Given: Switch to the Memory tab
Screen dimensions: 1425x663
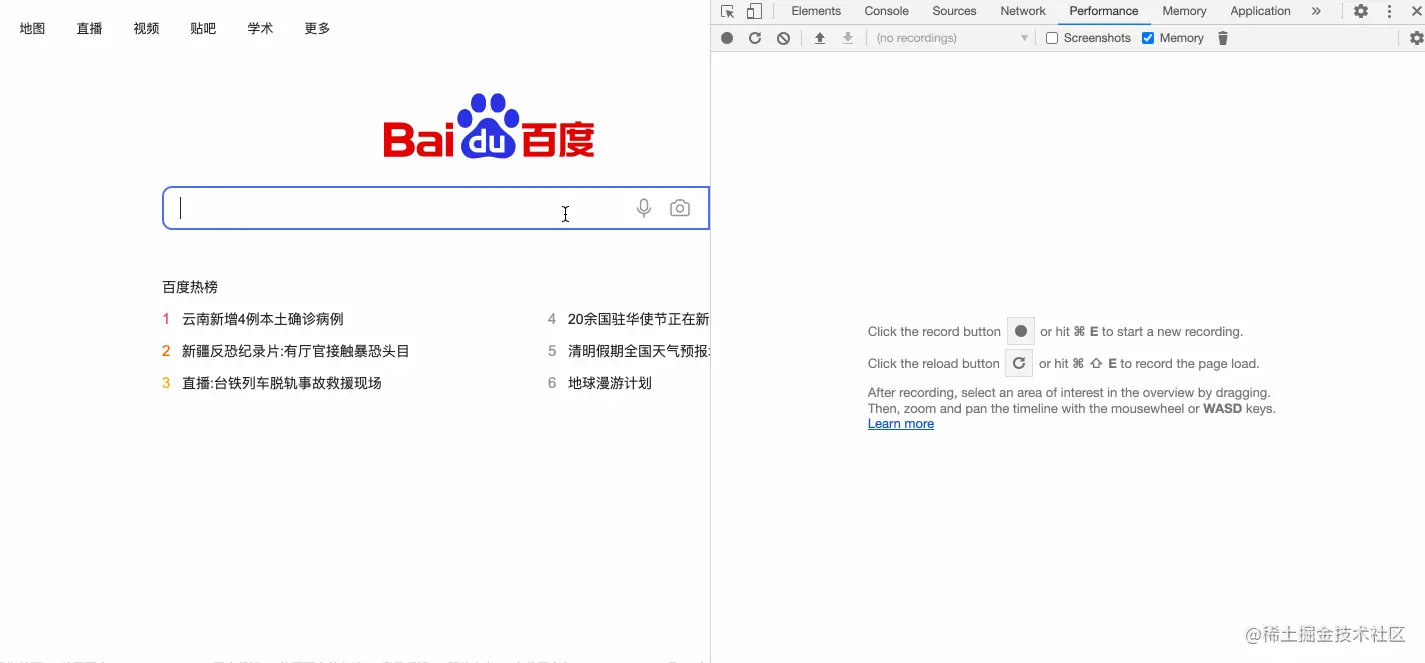Looking at the screenshot, I should coord(1184,11).
